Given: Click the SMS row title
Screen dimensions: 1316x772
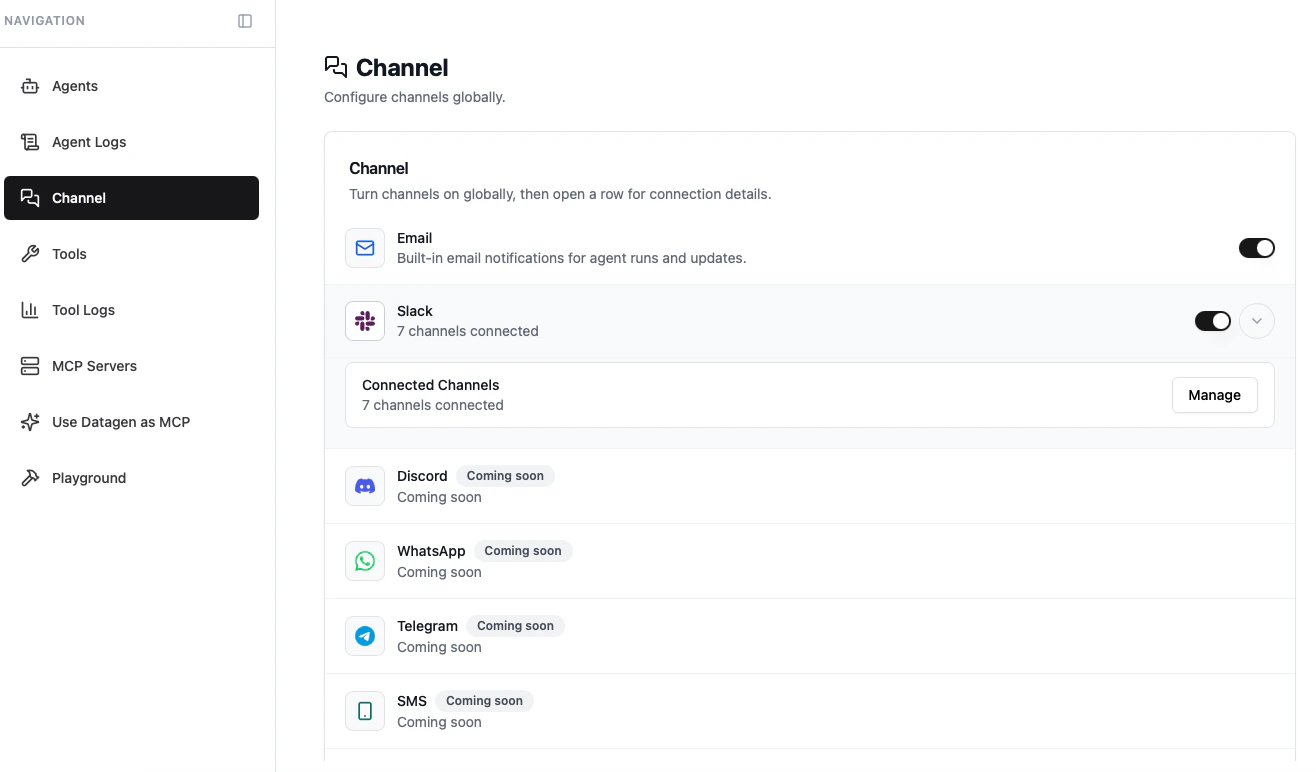Looking at the screenshot, I should coord(412,701).
